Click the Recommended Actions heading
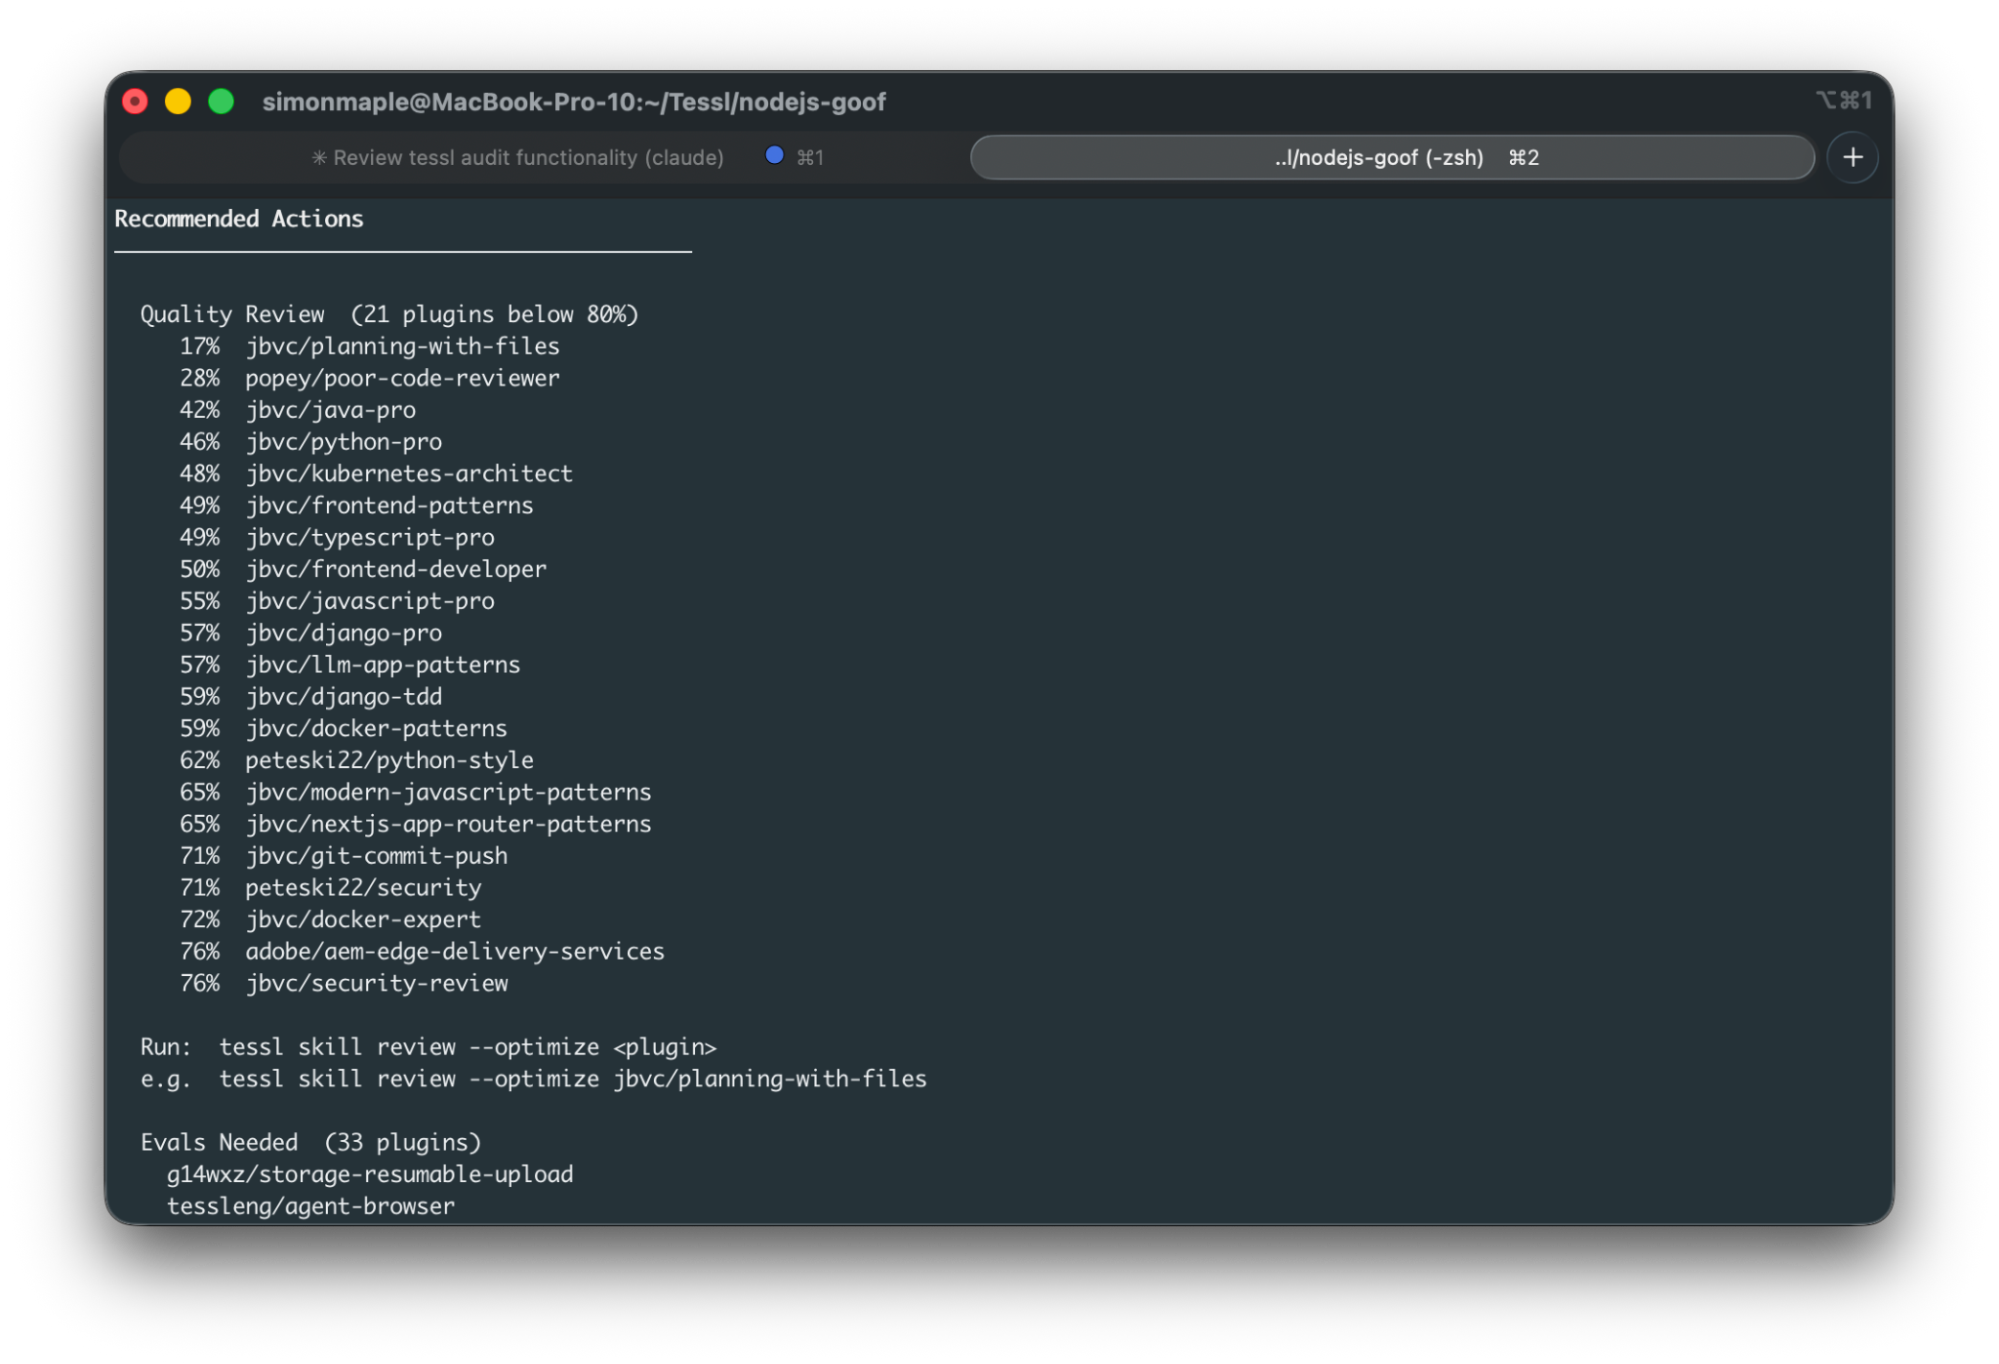The height and width of the screenshot is (1364, 1999). point(239,219)
